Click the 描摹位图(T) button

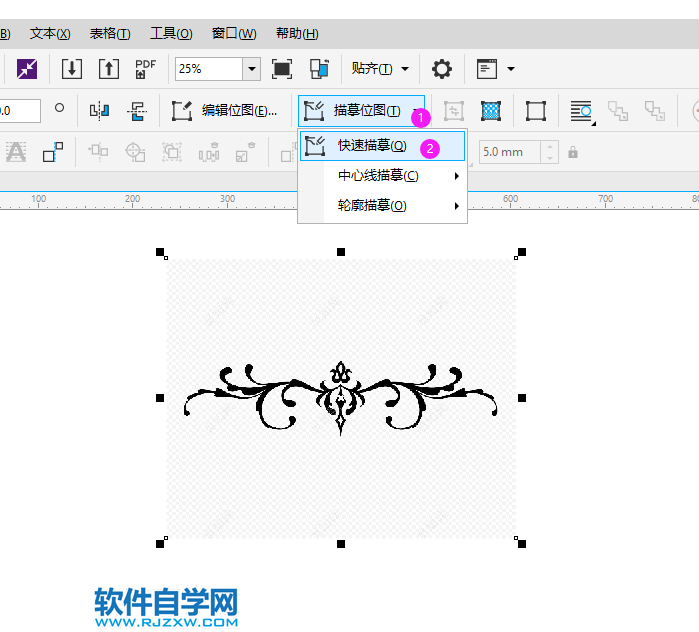click(x=361, y=111)
